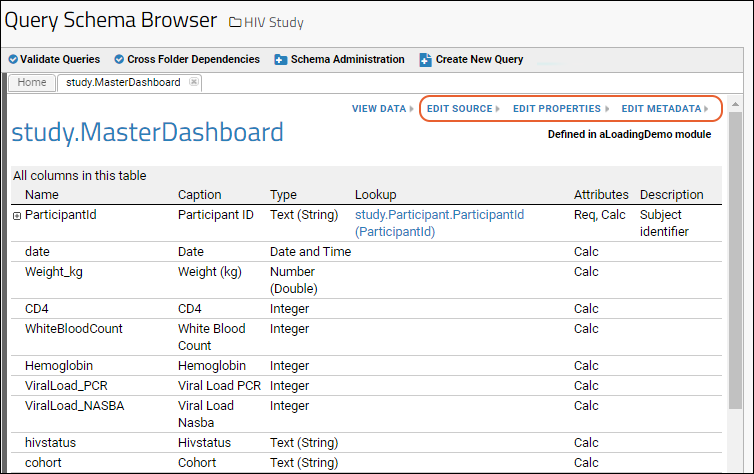
Task: Click the Schema Administration button
Action: tap(347, 60)
